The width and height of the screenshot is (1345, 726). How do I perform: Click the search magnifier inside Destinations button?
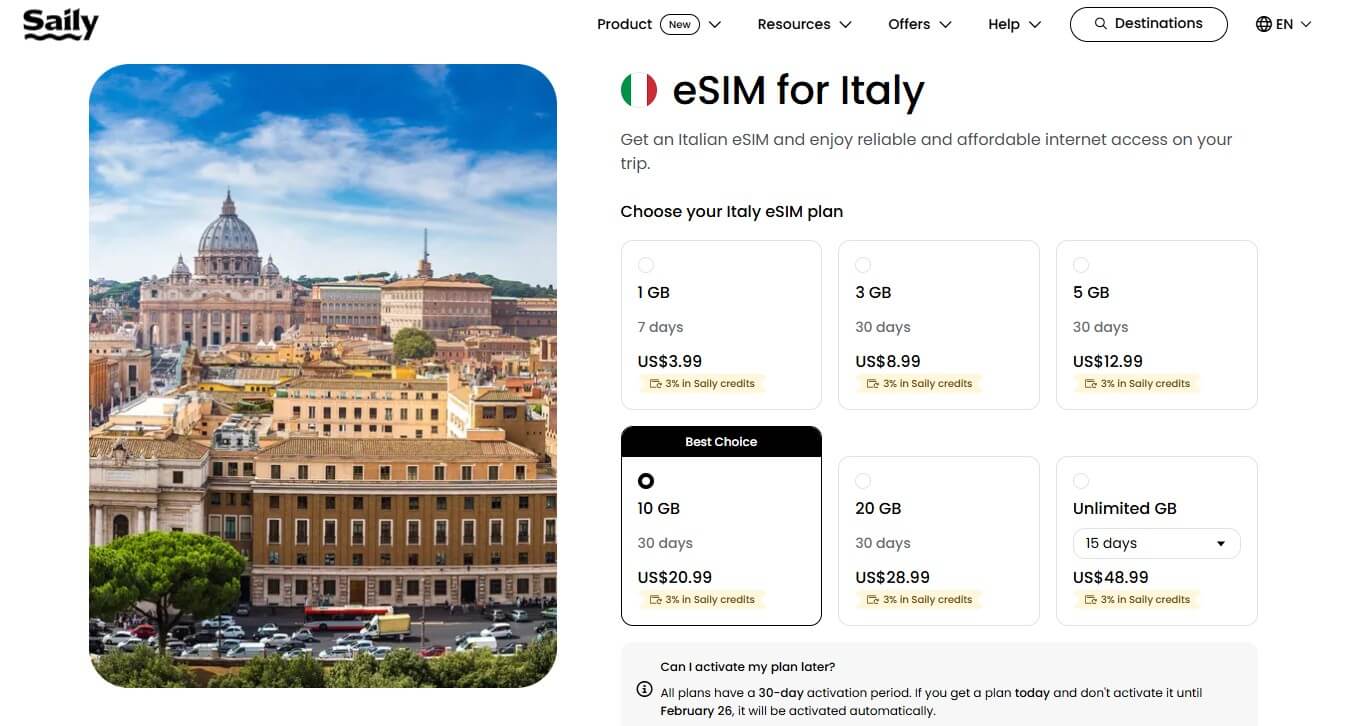click(1101, 23)
